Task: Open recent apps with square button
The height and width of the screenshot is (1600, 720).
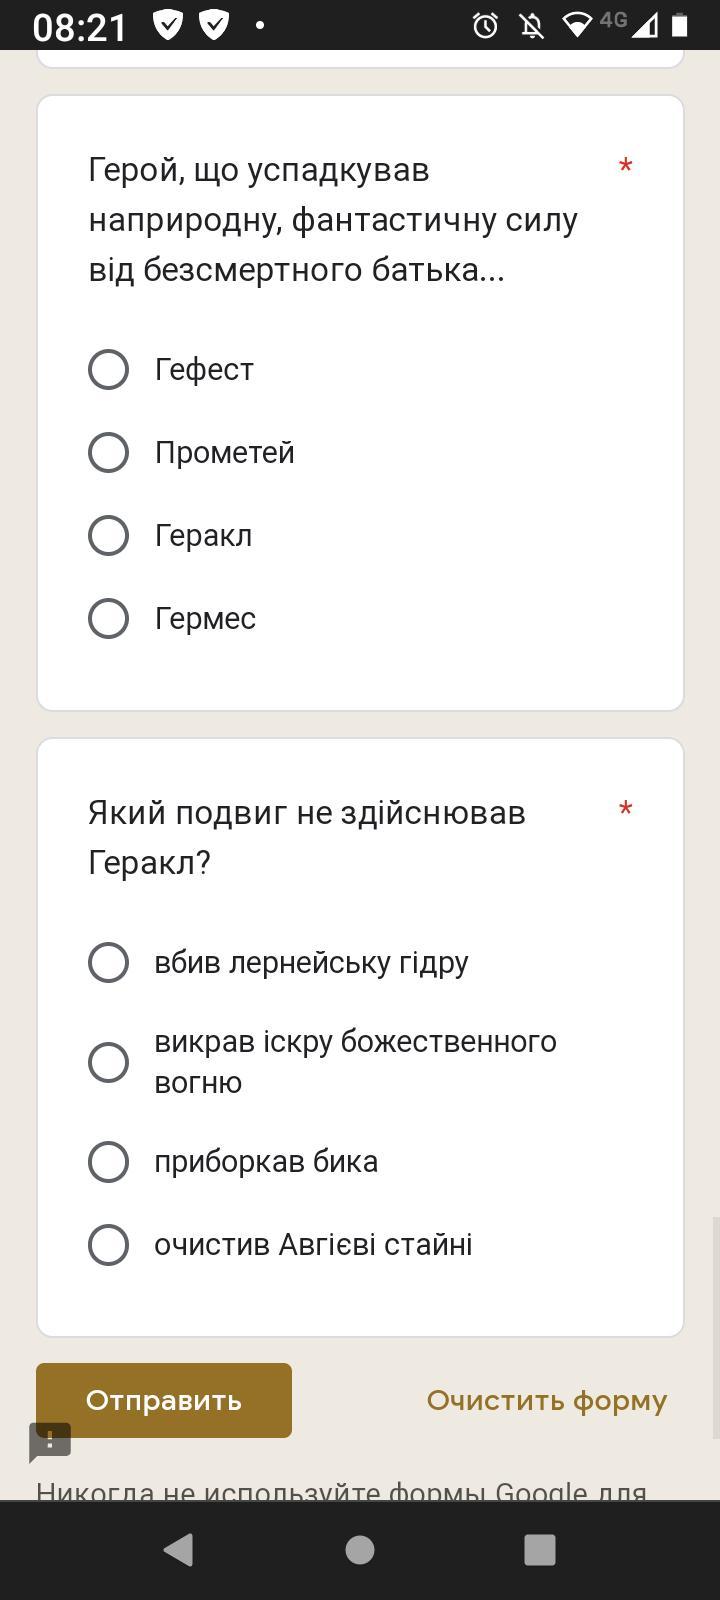Action: click(x=540, y=1550)
